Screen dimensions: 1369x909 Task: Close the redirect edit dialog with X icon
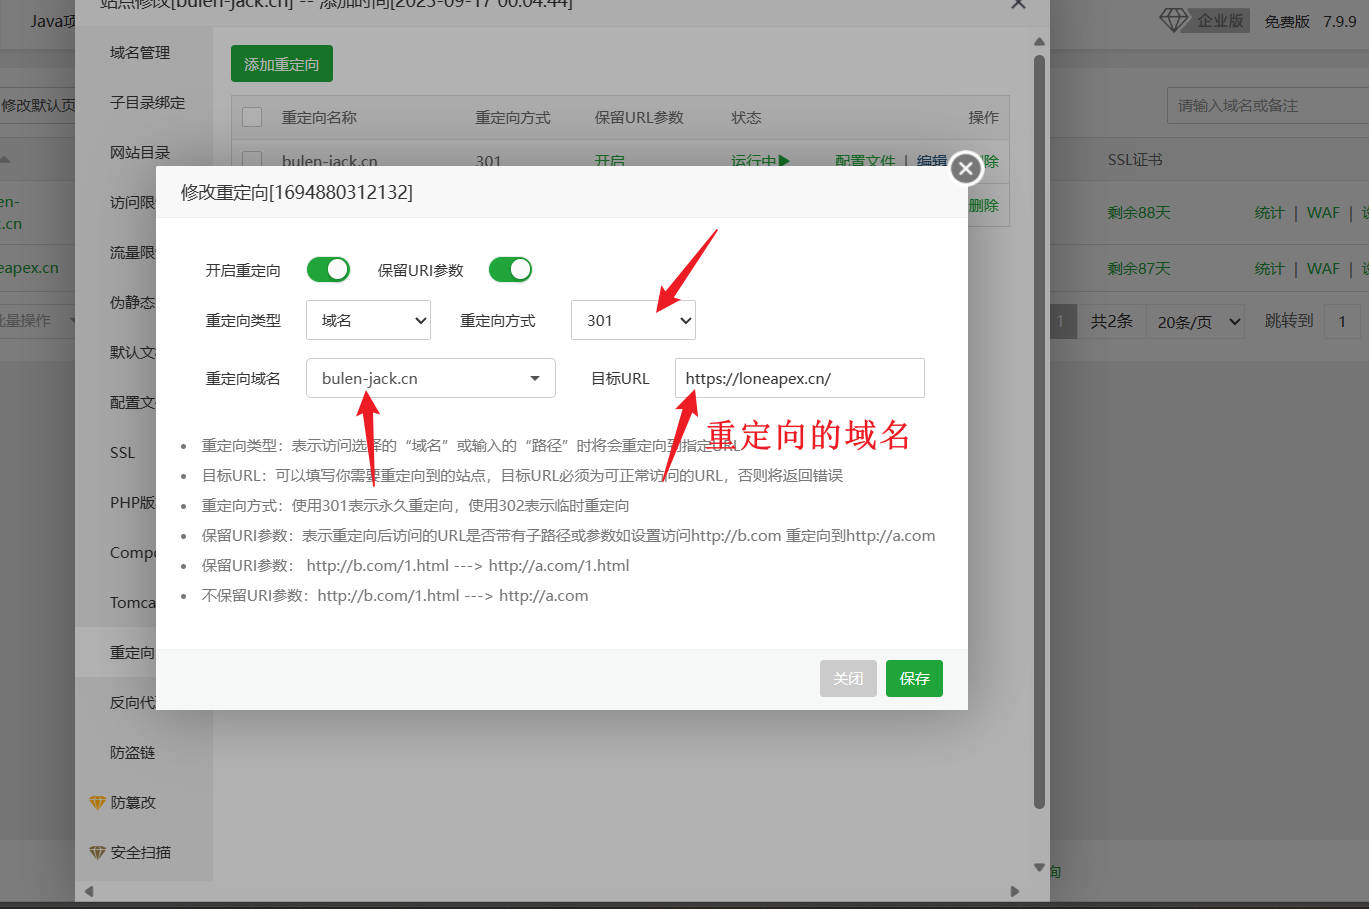pyautogui.click(x=965, y=169)
